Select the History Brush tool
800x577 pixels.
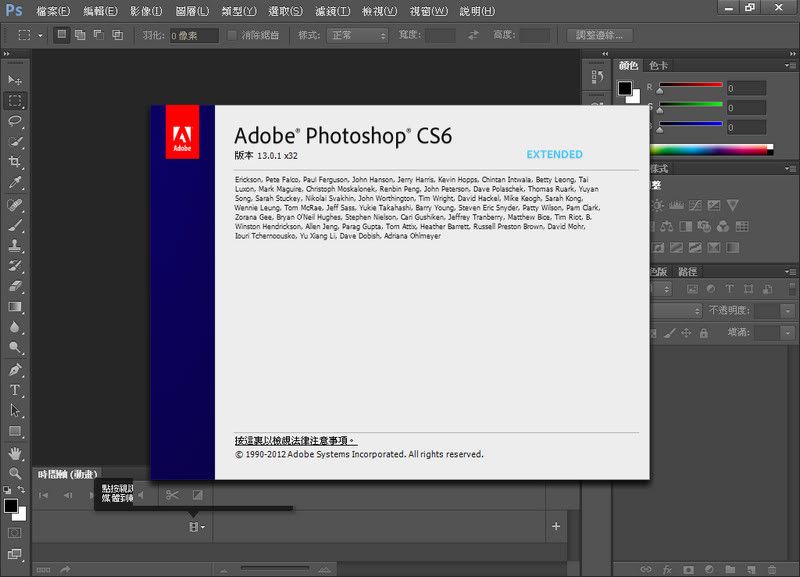coord(15,266)
